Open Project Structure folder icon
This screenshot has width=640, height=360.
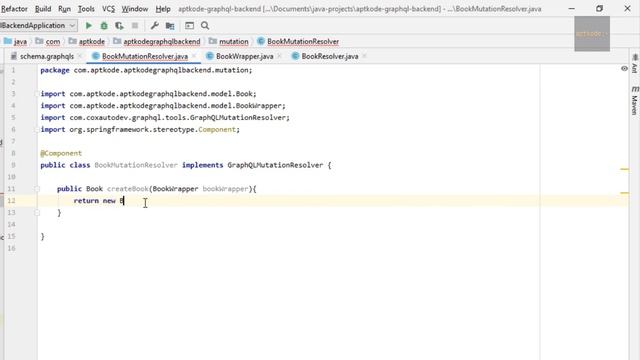pos(170,26)
